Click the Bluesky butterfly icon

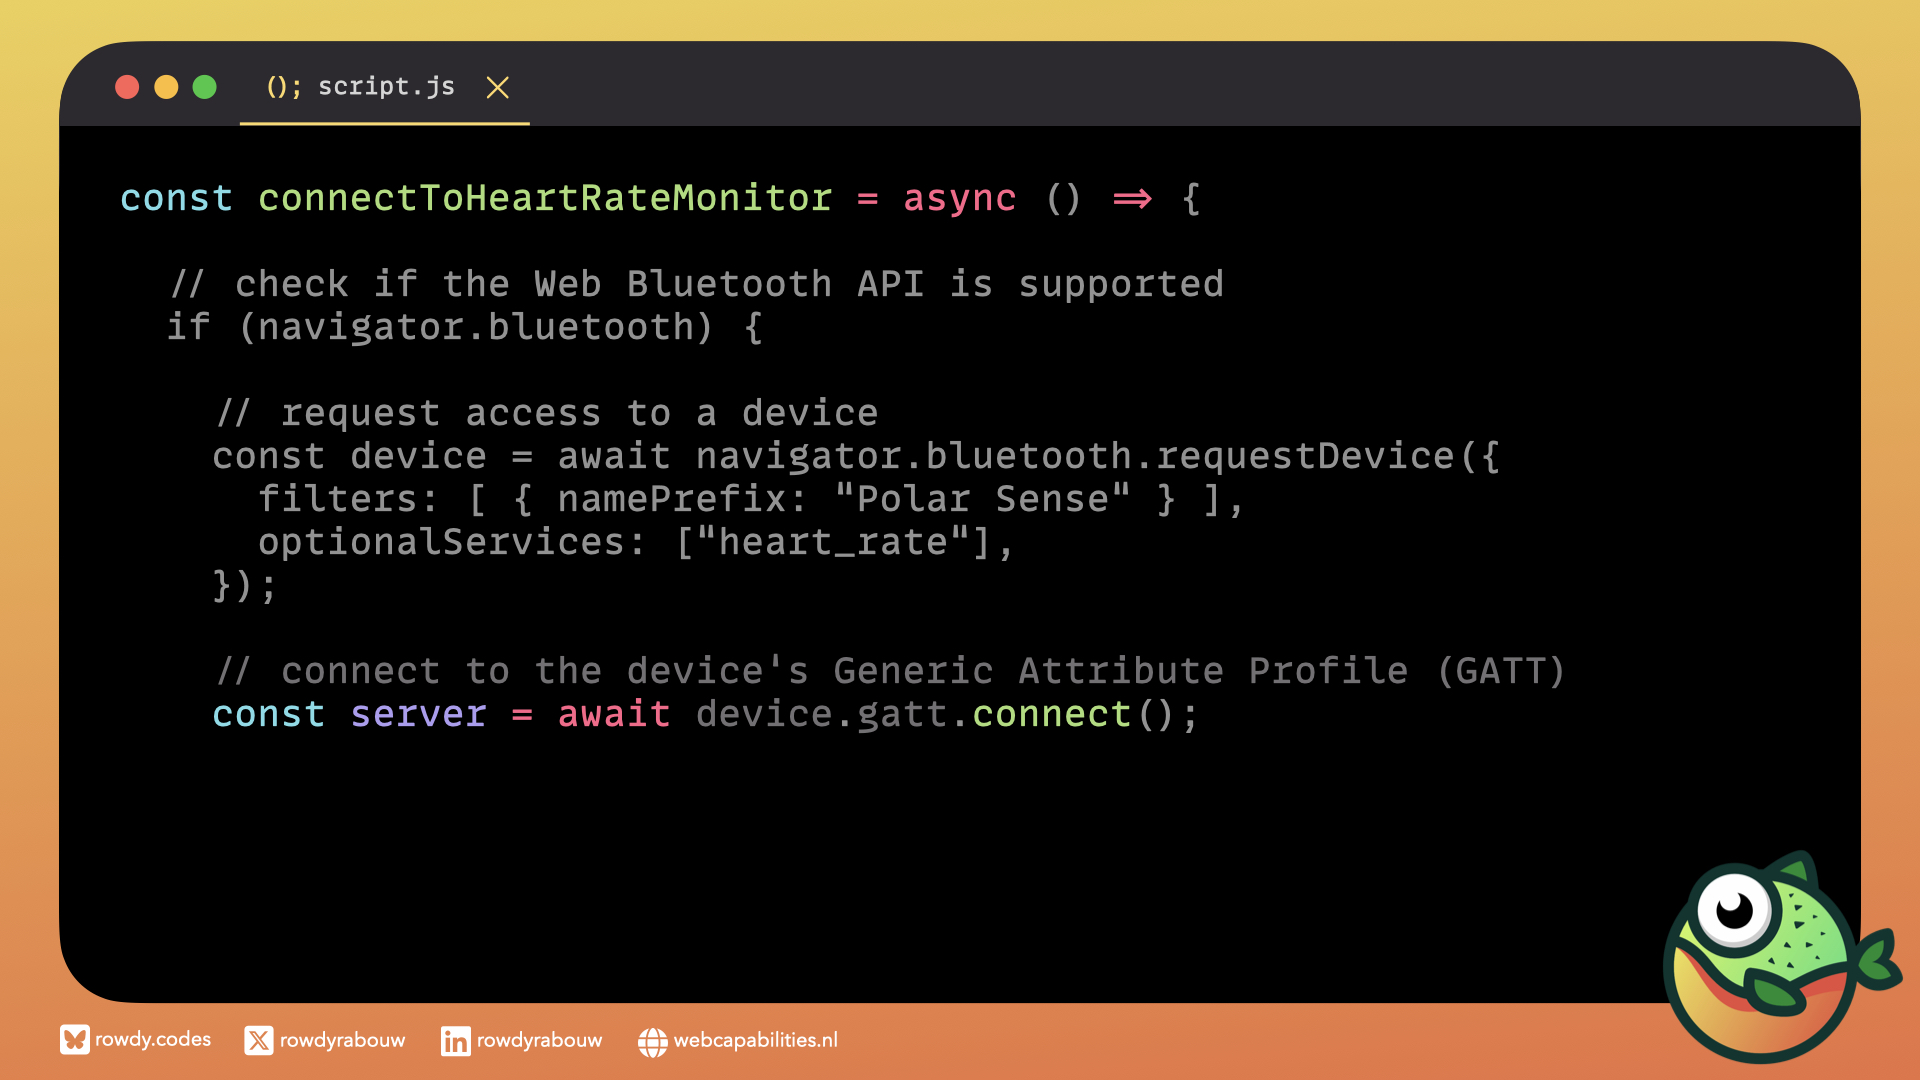(74, 1040)
